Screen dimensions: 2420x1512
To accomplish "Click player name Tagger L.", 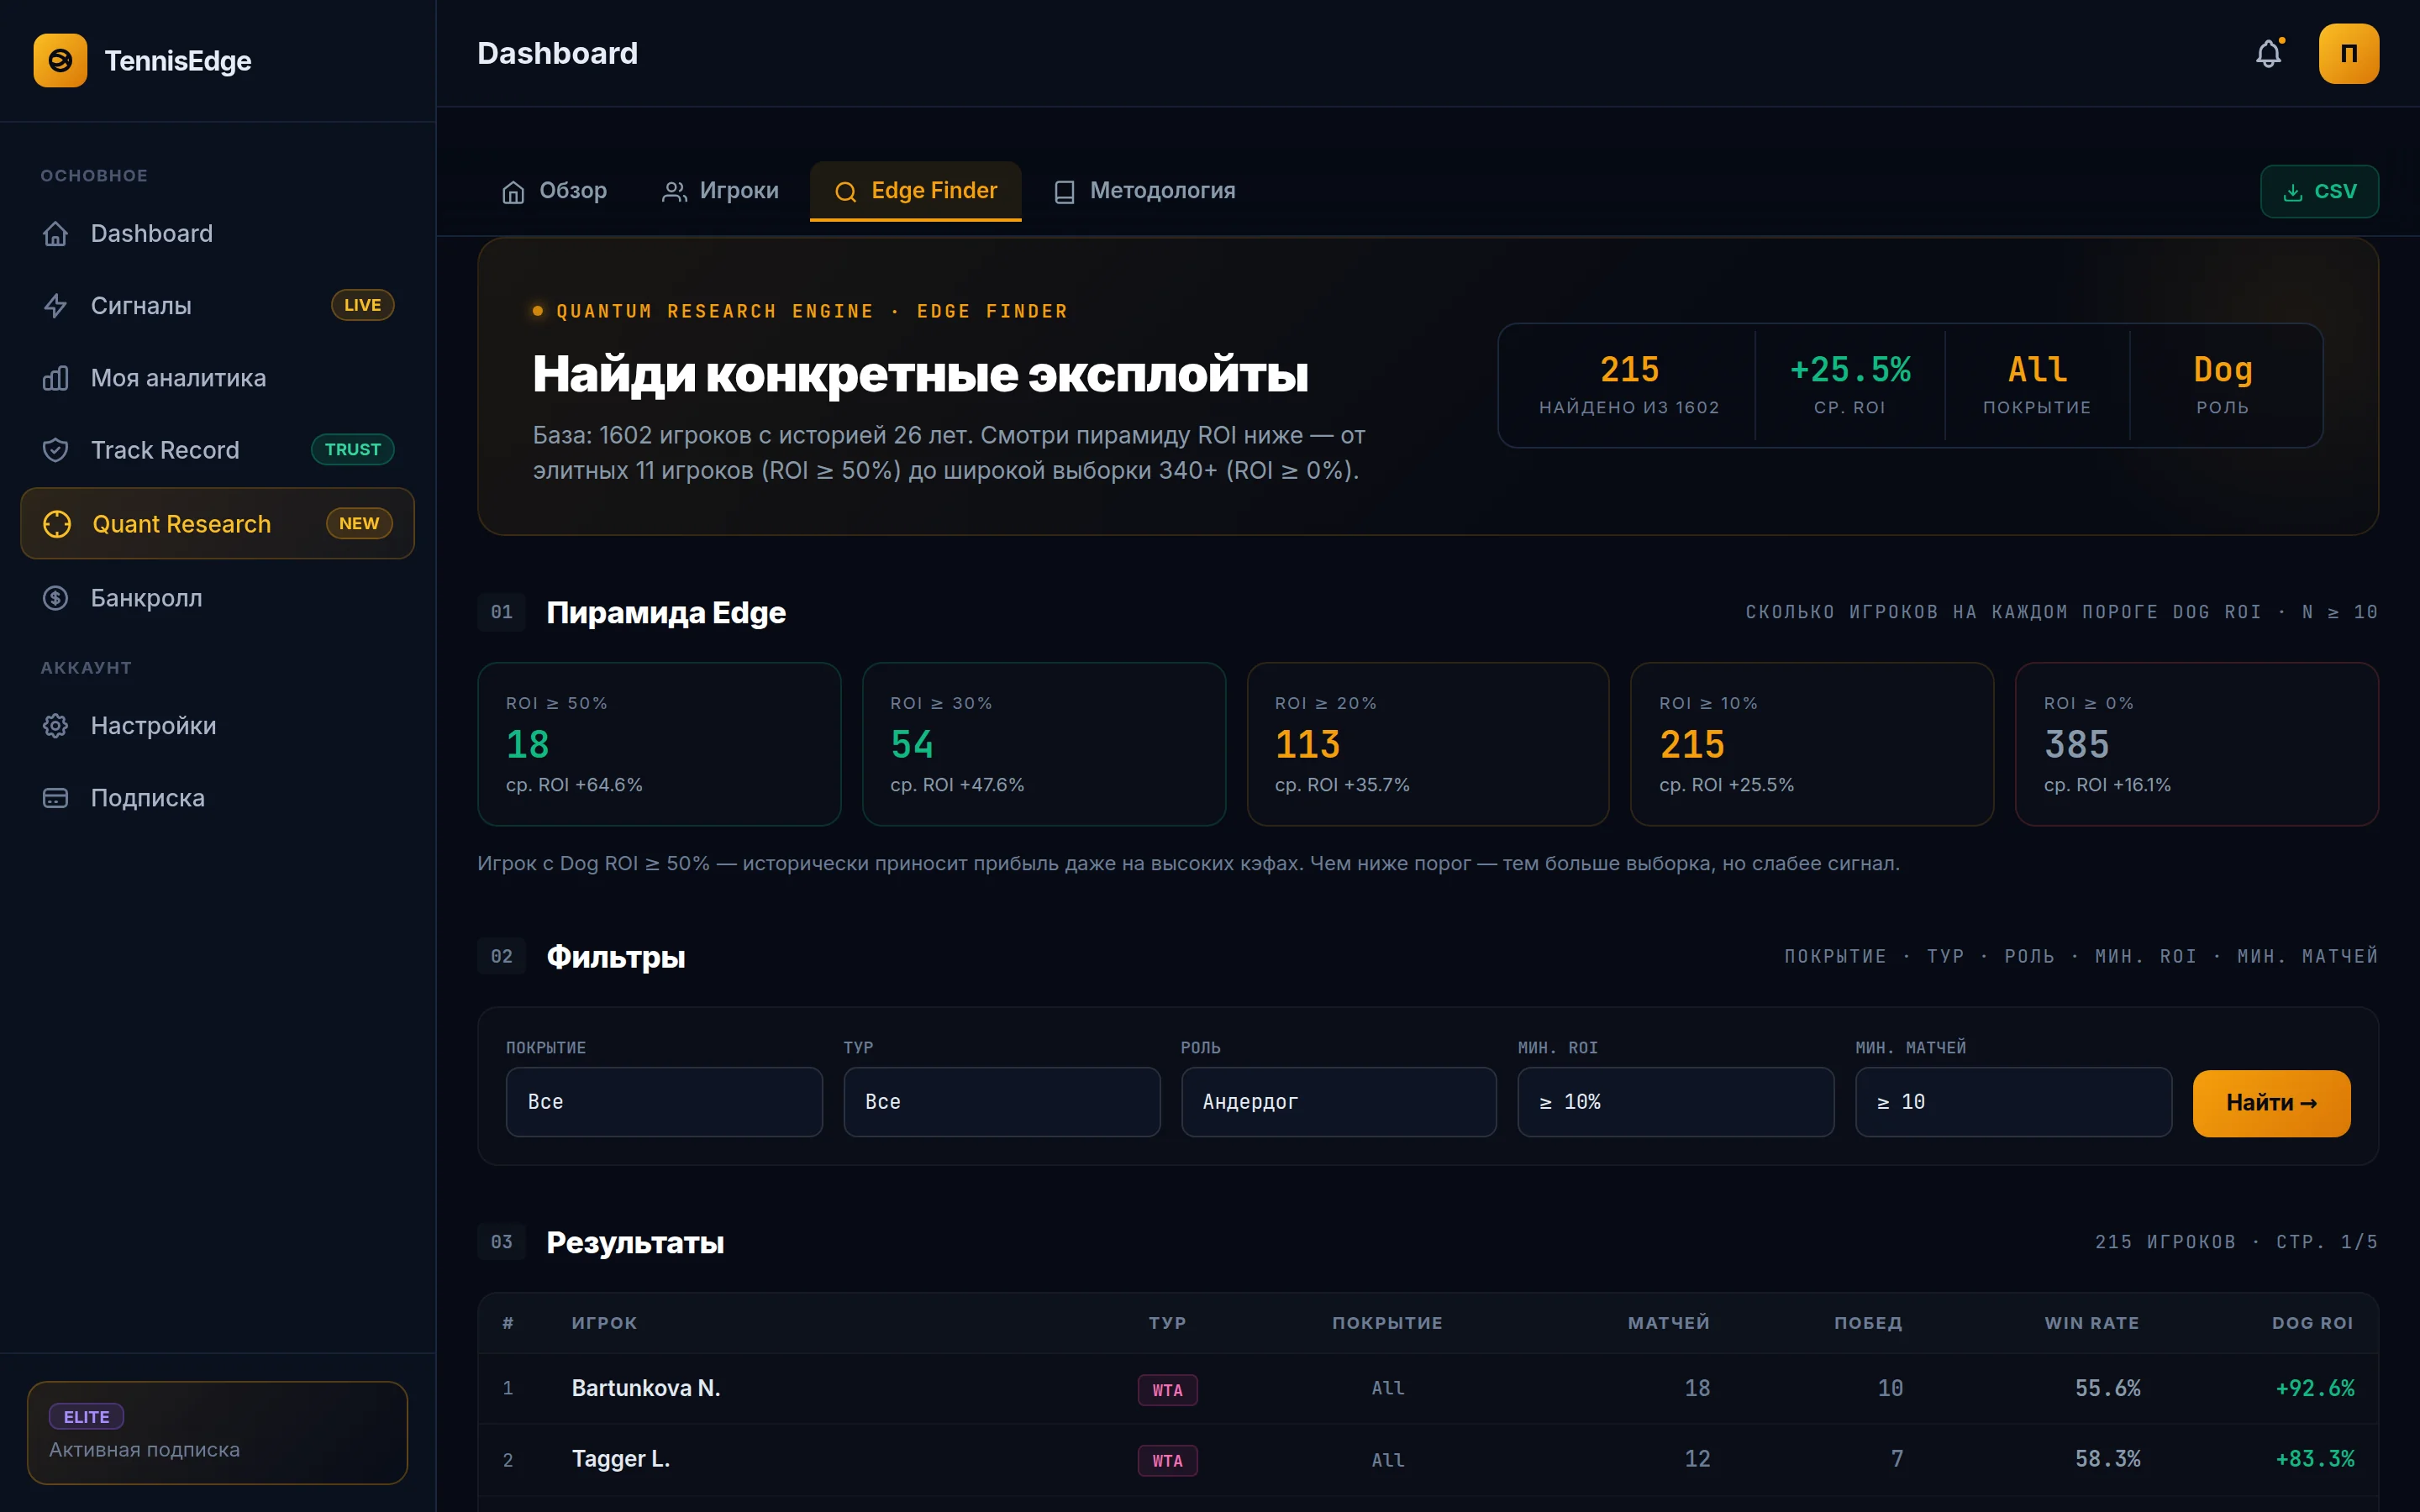I will click(621, 1459).
